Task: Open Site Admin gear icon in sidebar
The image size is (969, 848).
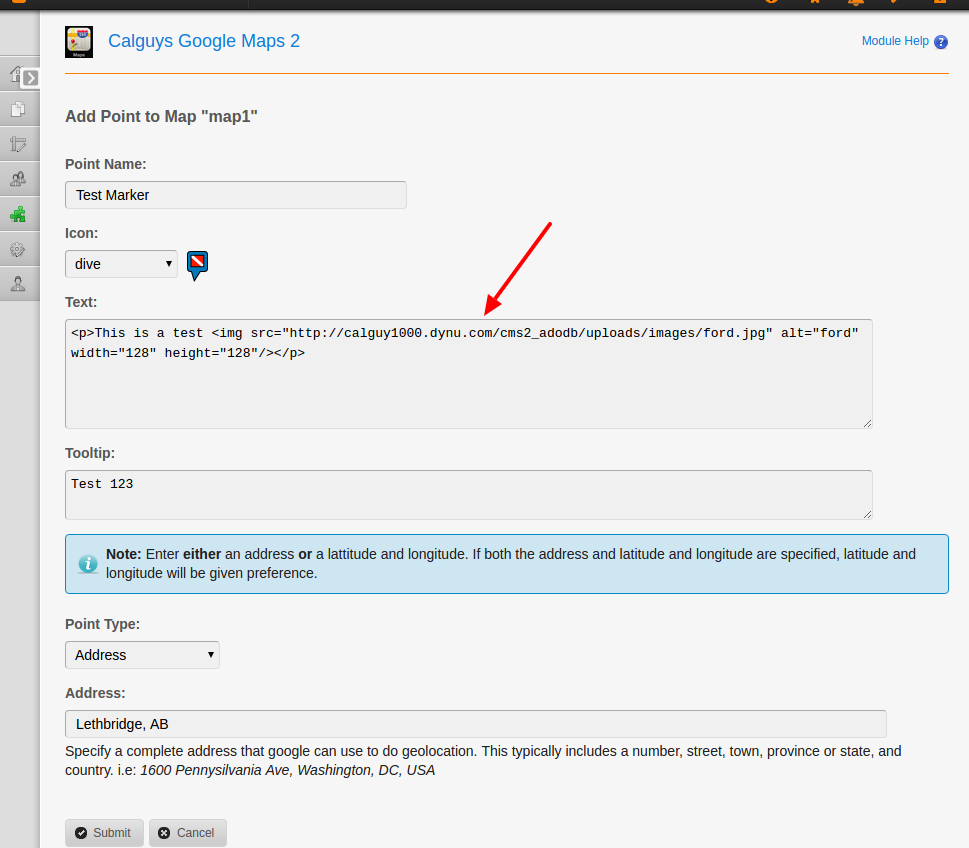Action: pos(18,249)
